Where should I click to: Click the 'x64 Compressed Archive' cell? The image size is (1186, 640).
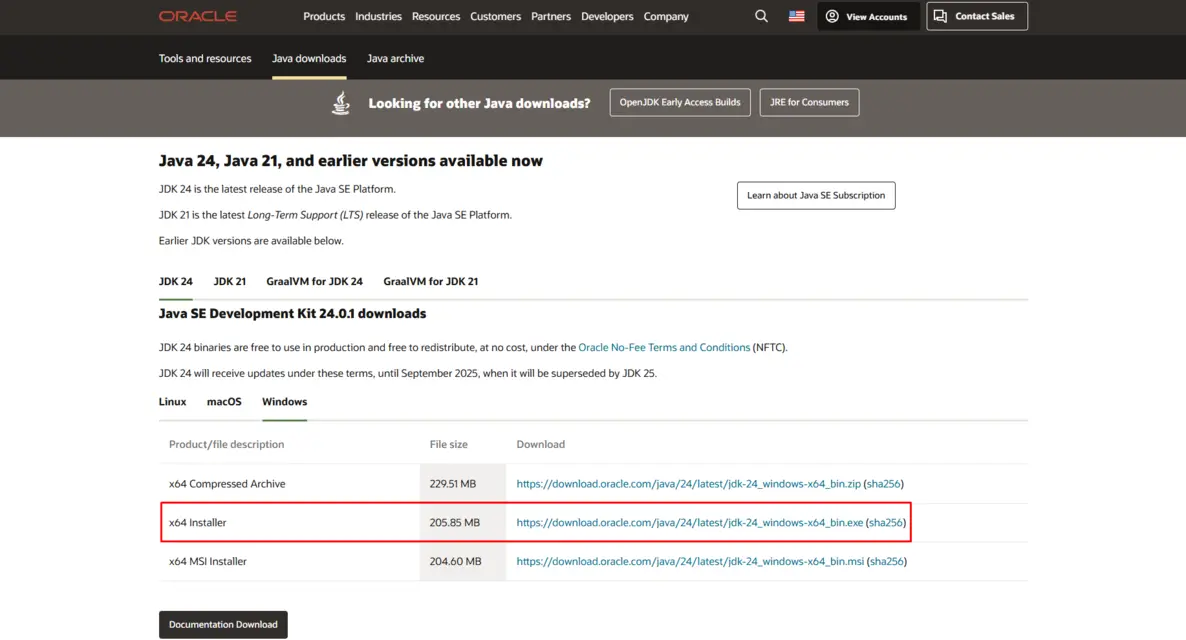227,483
